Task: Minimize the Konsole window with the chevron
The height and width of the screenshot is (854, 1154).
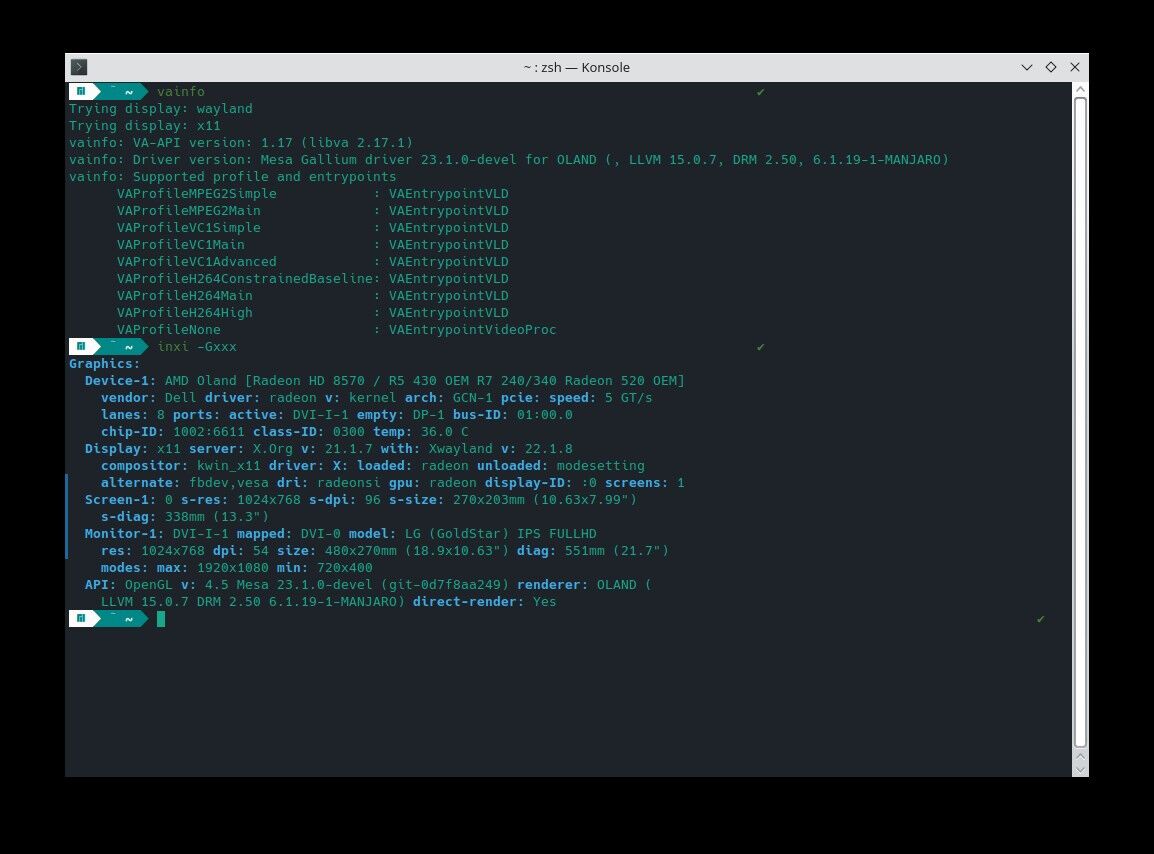Action: [1027, 67]
